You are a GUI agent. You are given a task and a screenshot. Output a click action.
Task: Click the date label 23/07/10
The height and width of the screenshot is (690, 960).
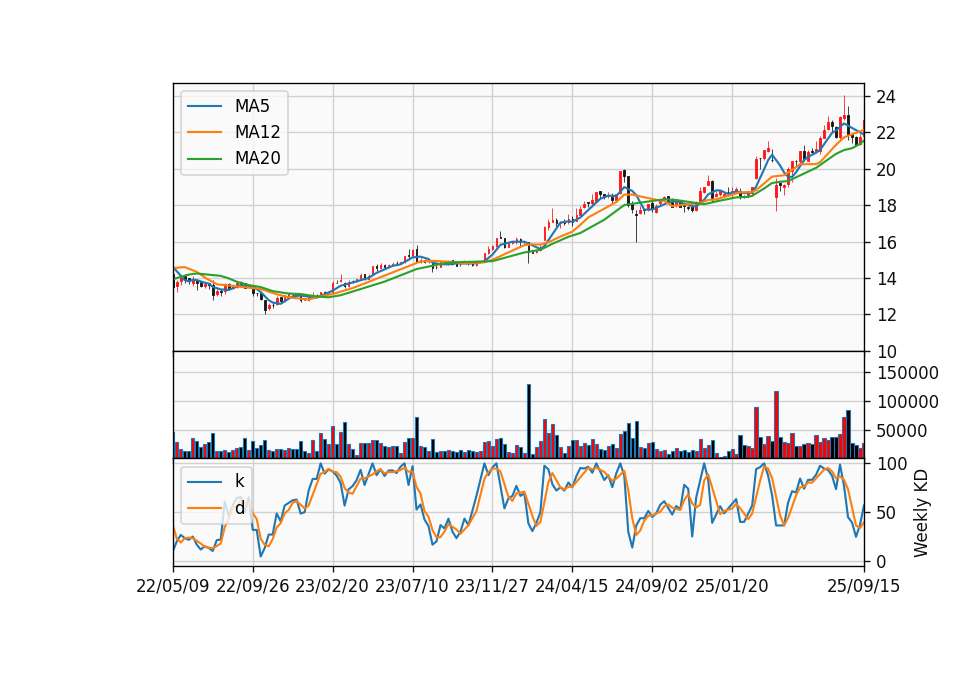pyautogui.click(x=412, y=586)
